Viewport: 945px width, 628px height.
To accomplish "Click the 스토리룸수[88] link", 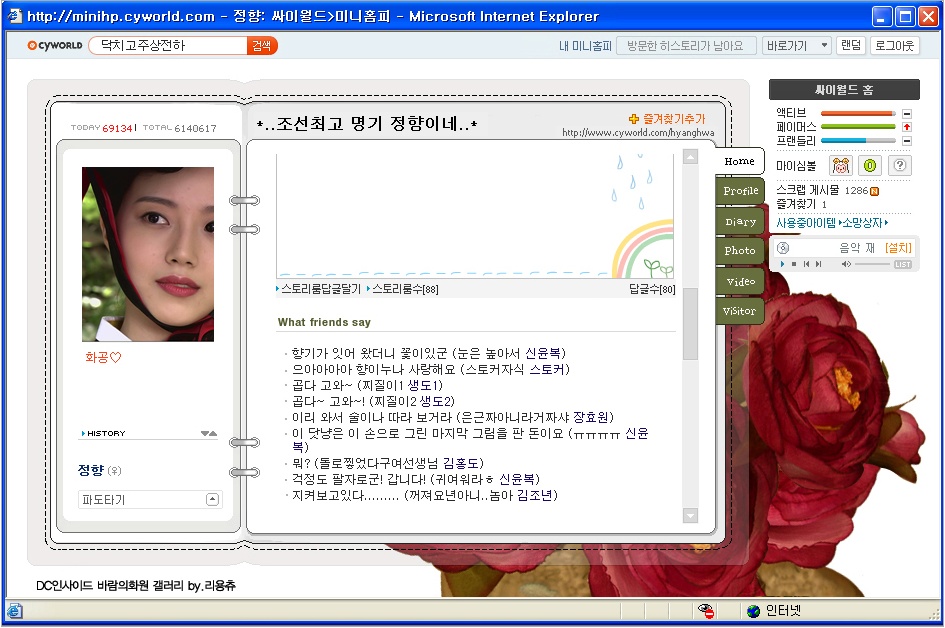I will [405, 289].
